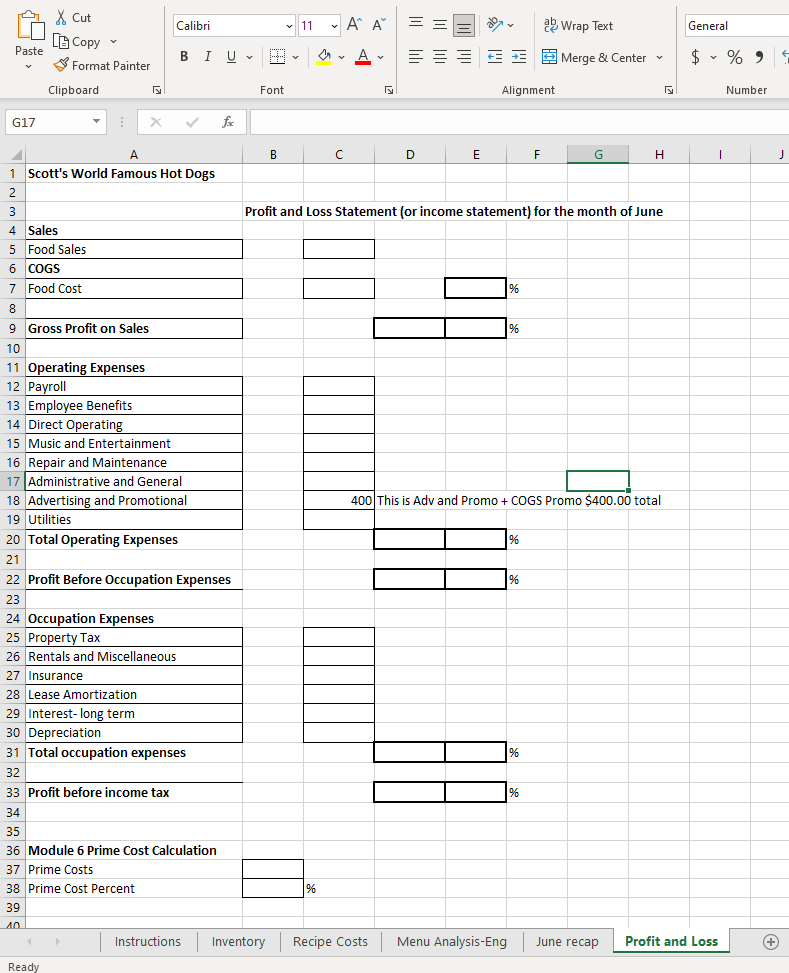
Task: Toggle underline formatting
Action: click(x=232, y=57)
